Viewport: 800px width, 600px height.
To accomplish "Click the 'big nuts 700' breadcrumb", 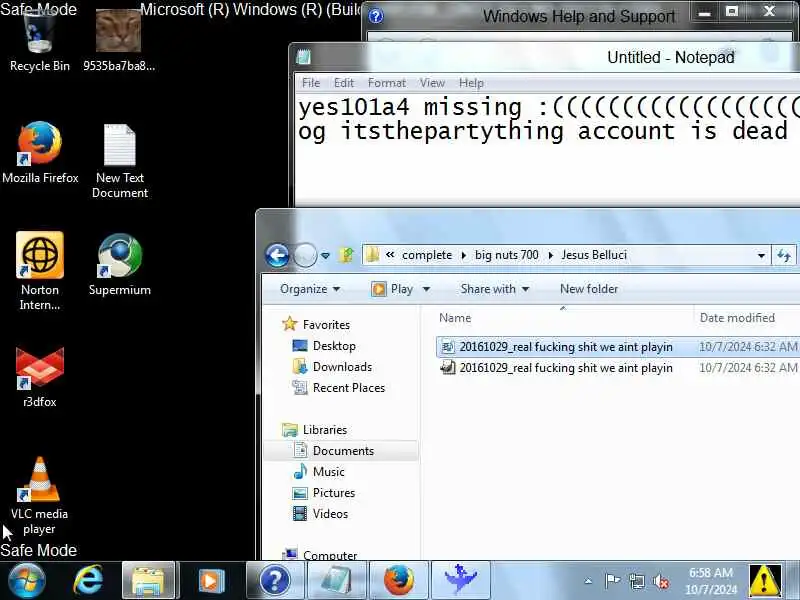I will (x=507, y=255).
